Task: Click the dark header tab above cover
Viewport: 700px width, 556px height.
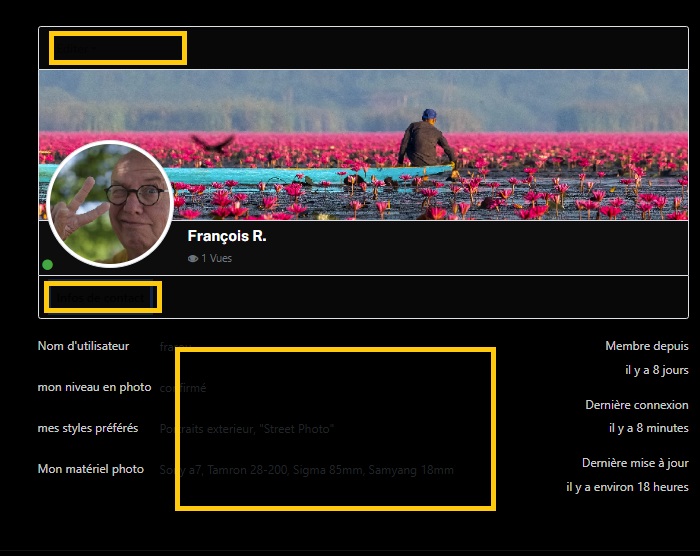Action: (x=117, y=48)
